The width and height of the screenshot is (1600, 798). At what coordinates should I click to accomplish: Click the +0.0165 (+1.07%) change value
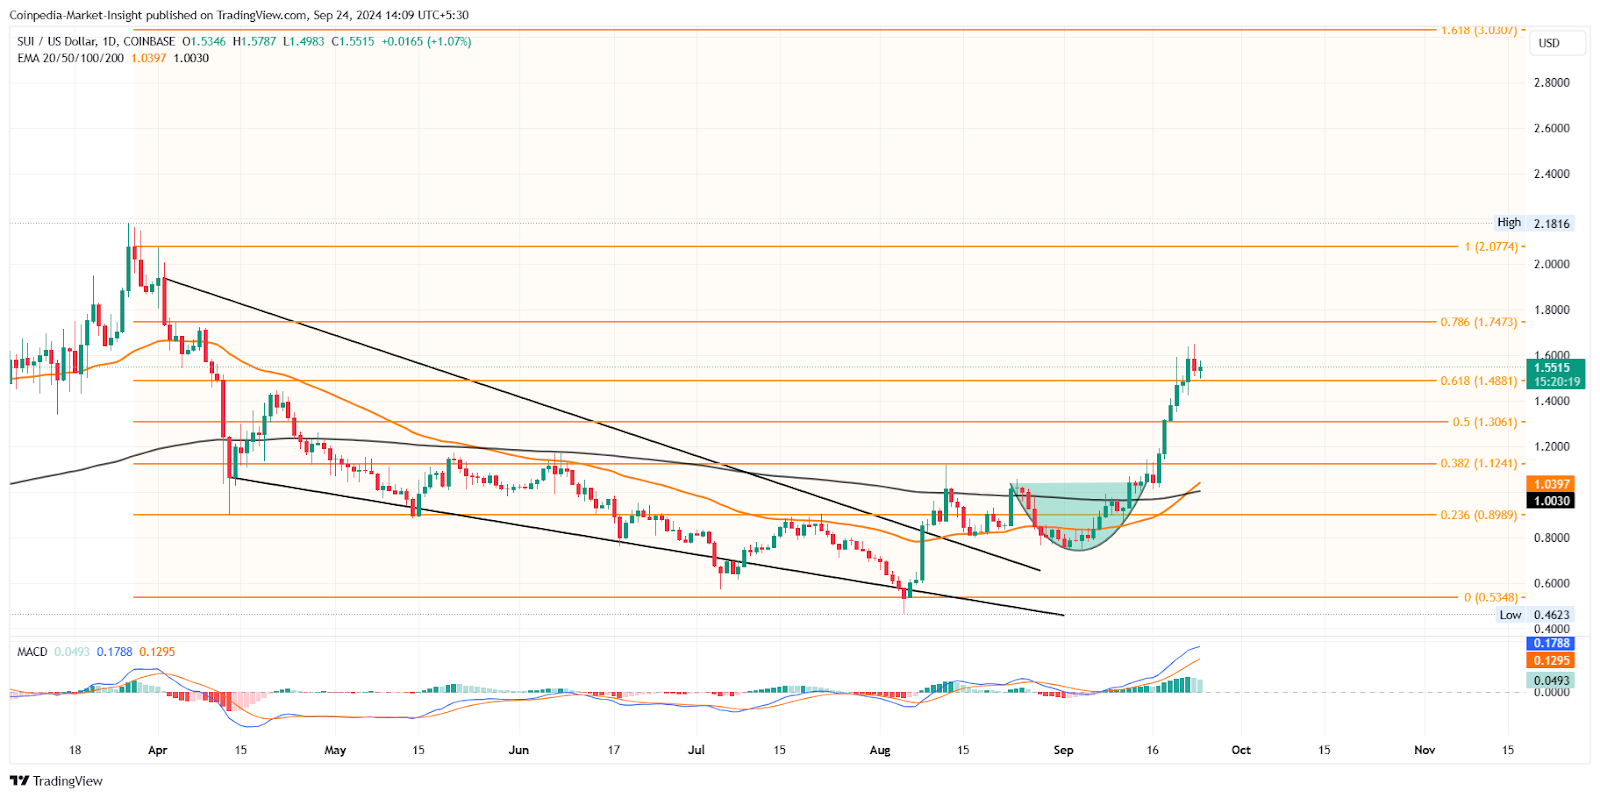coord(426,42)
